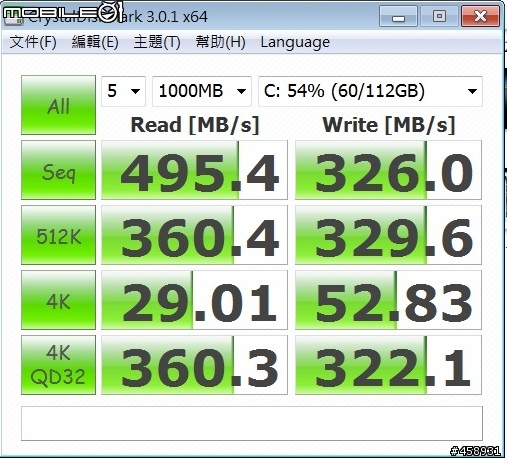The image size is (507, 459).
Task: Click the 4K write result 52.83
Action: [388, 300]
